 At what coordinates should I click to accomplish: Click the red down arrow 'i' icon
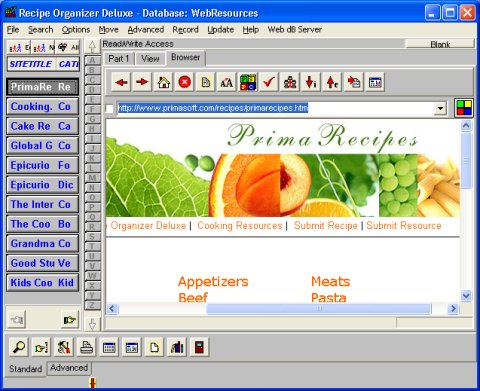(x=311, y=82)
